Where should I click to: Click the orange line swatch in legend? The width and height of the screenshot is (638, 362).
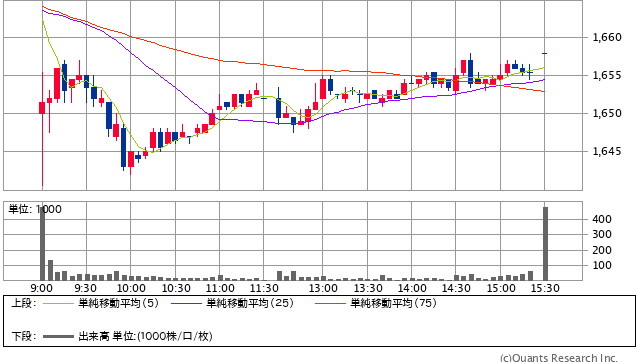click(330, 303)
